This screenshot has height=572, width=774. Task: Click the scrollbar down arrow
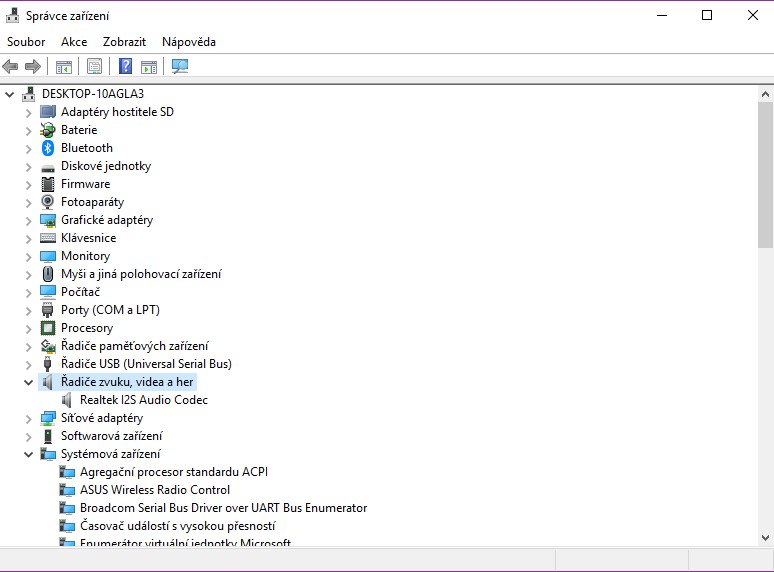point(765,538)
